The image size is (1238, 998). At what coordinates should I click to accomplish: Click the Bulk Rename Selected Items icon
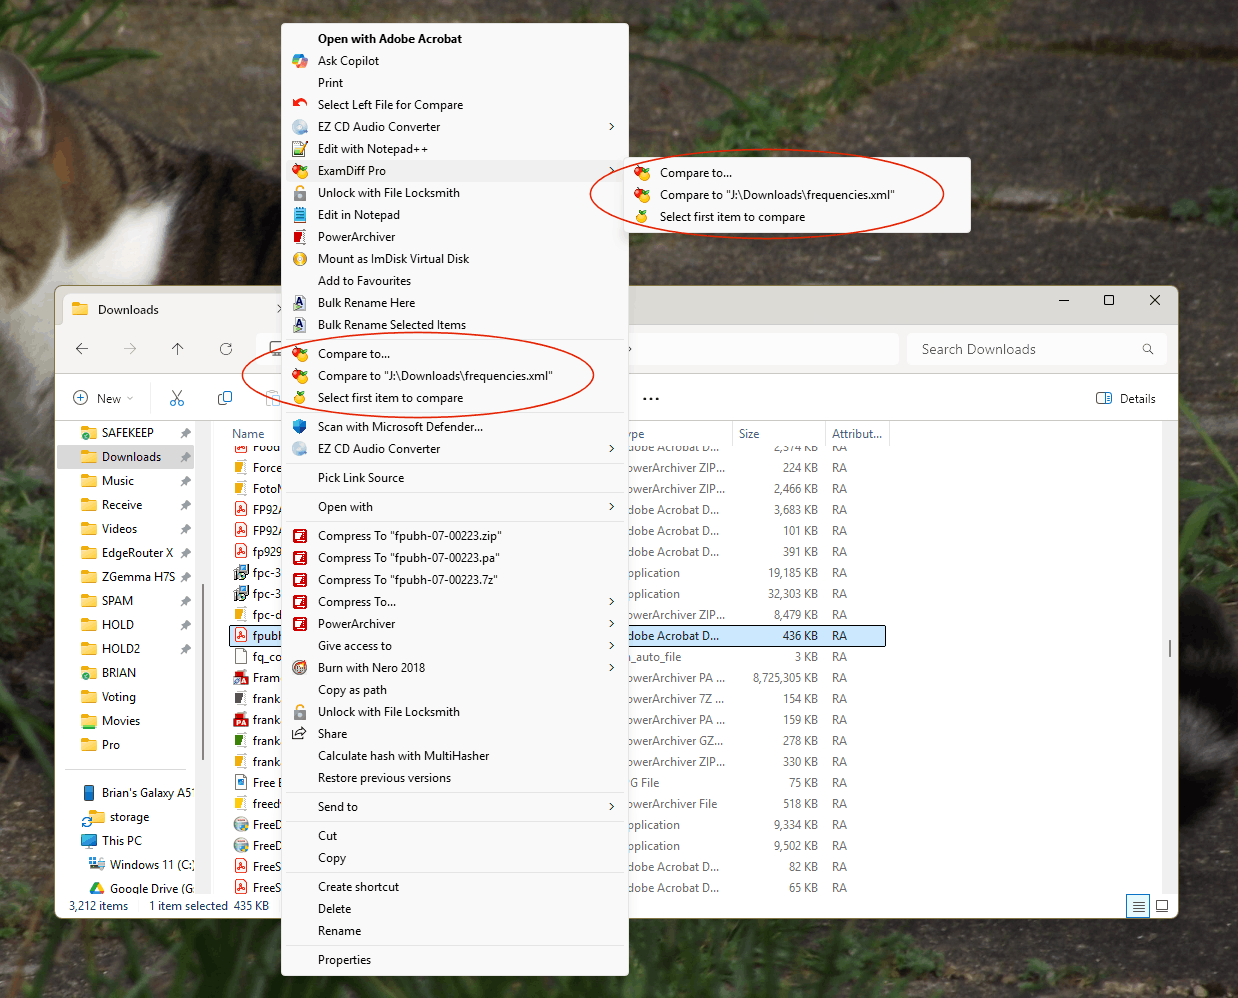[x=300, y=325]
